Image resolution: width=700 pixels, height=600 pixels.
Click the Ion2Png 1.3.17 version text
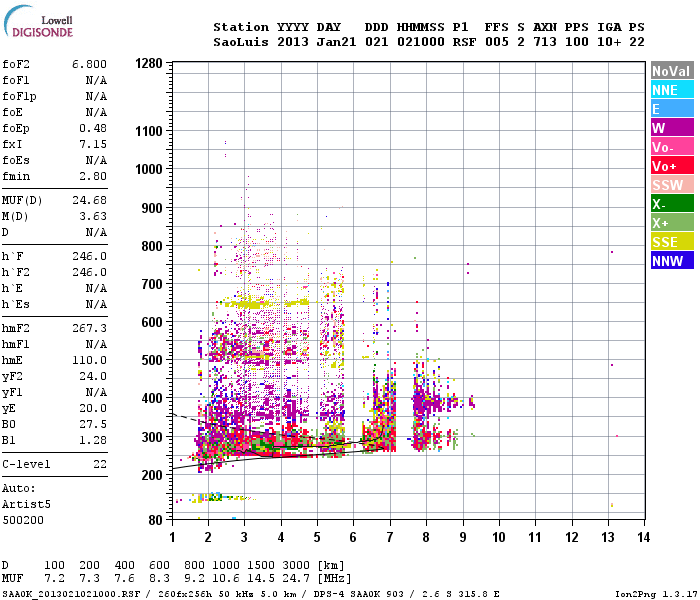tap(656, 594)
